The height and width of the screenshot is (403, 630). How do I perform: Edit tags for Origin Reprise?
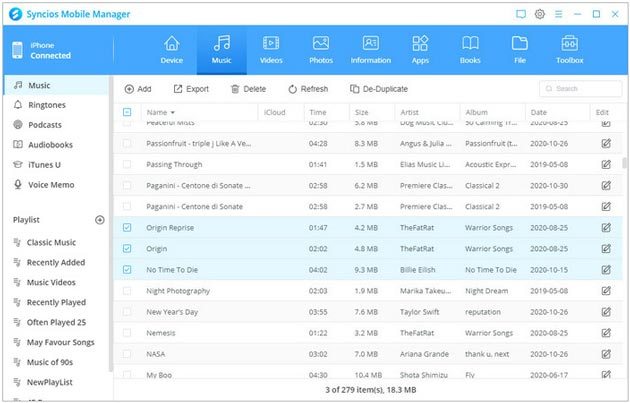606,227
